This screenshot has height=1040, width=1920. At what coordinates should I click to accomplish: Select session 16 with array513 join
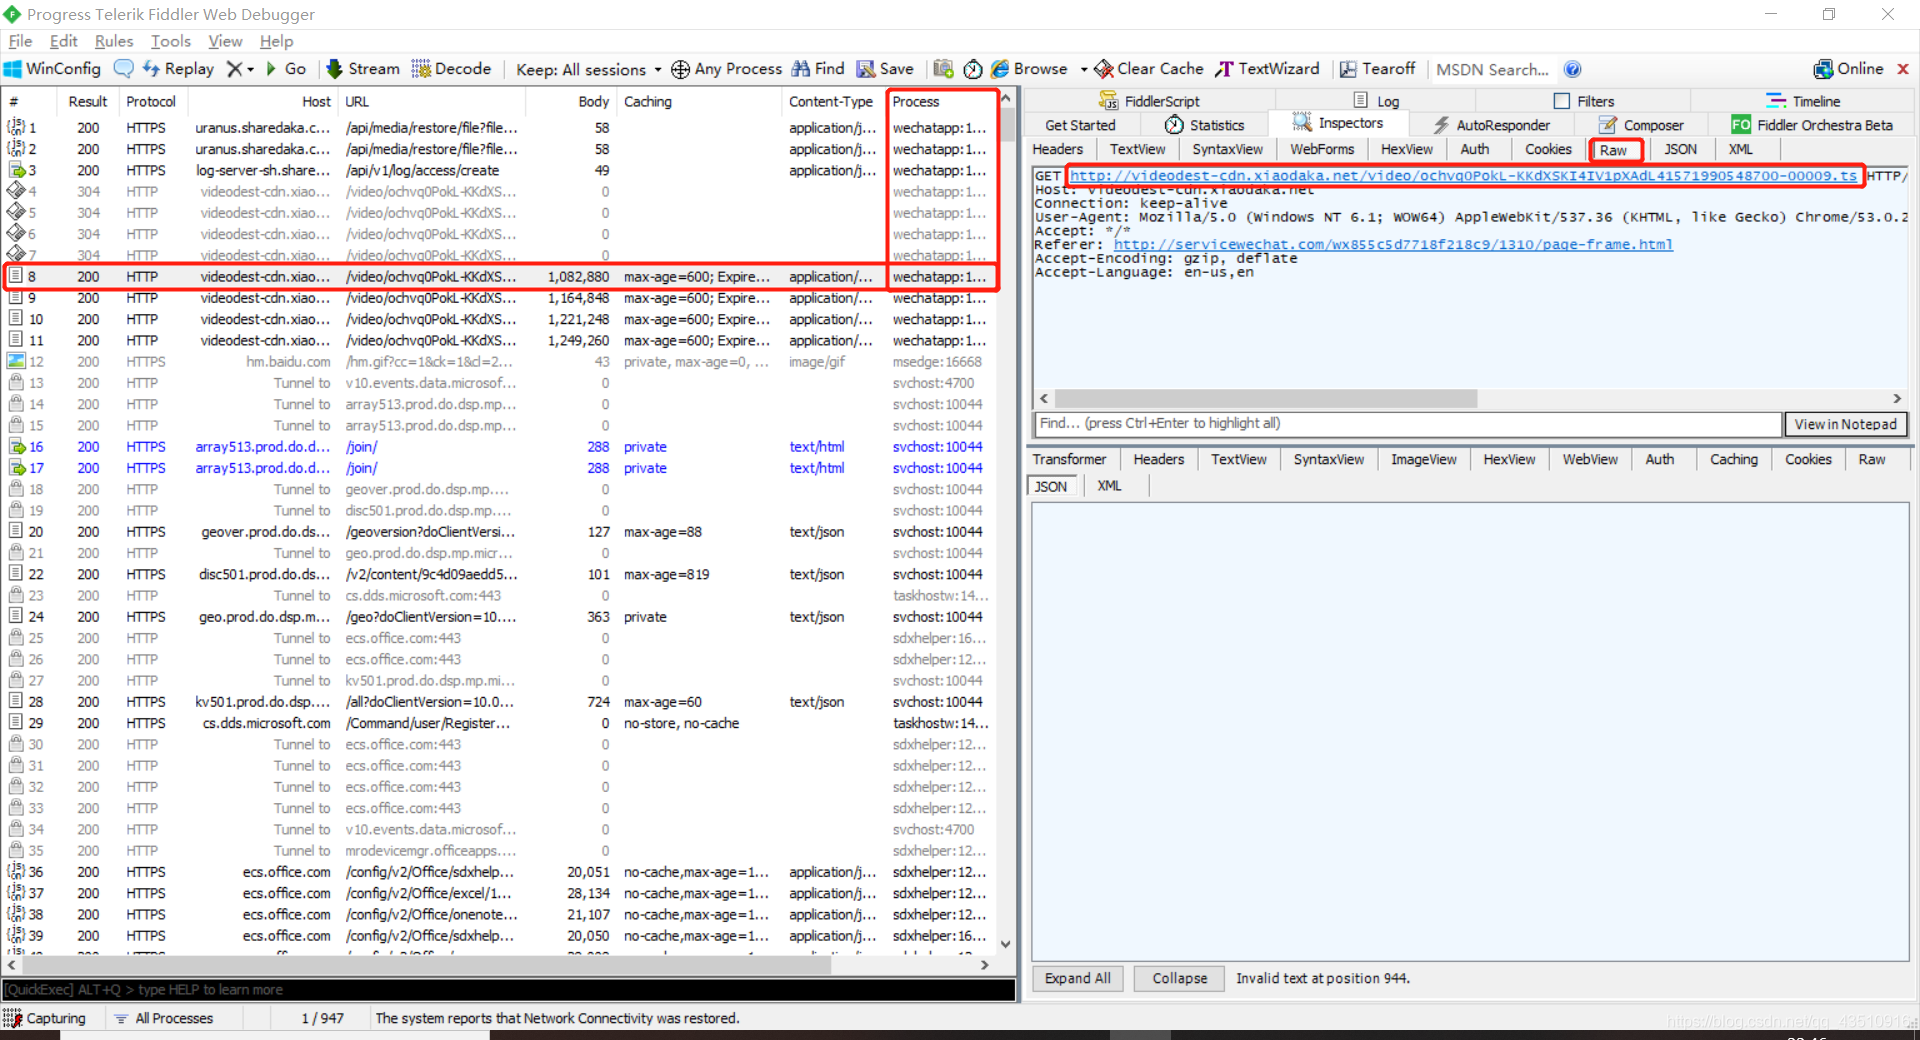coord(498,447)
